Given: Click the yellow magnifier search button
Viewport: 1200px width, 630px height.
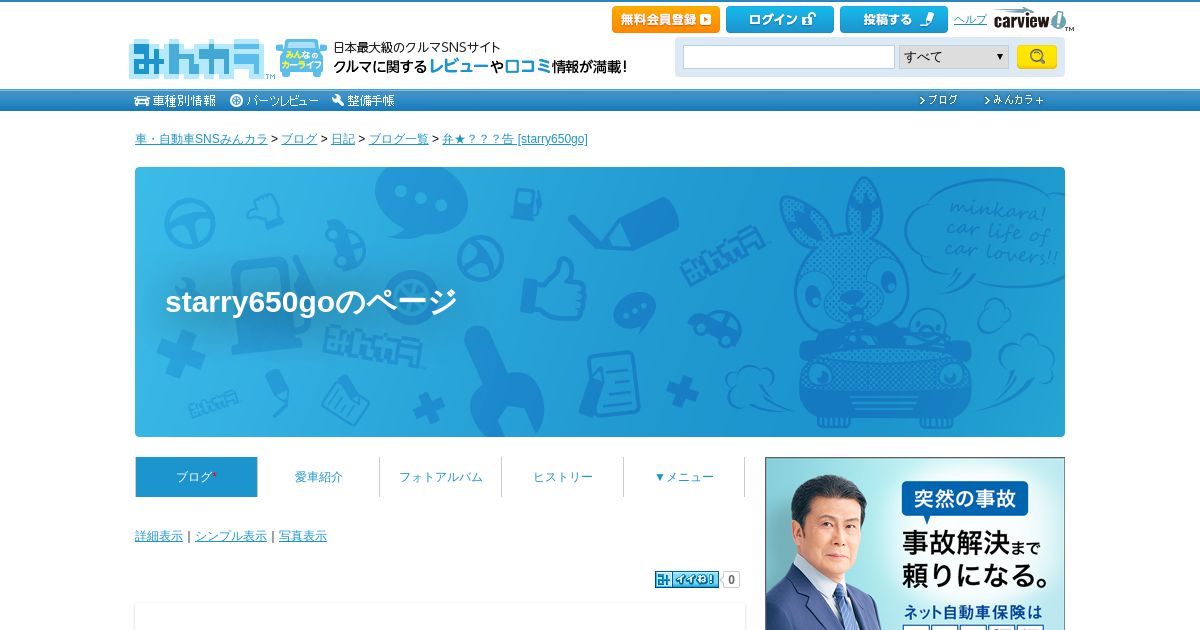Looking at the screenshot, I should pos(1036,57).
